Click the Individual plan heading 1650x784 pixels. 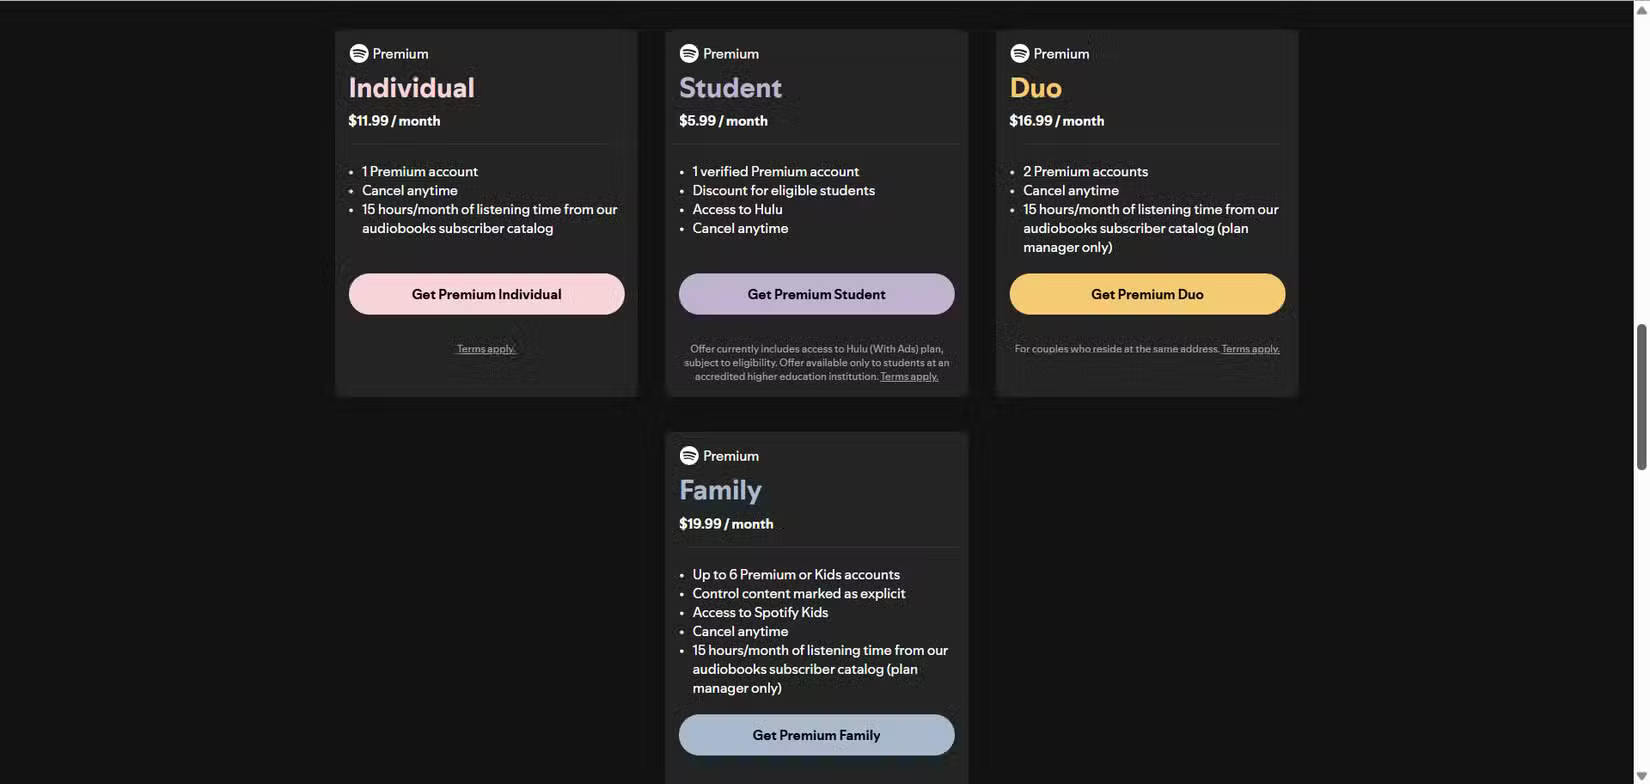pyautogui.click(x=411, y=88)
